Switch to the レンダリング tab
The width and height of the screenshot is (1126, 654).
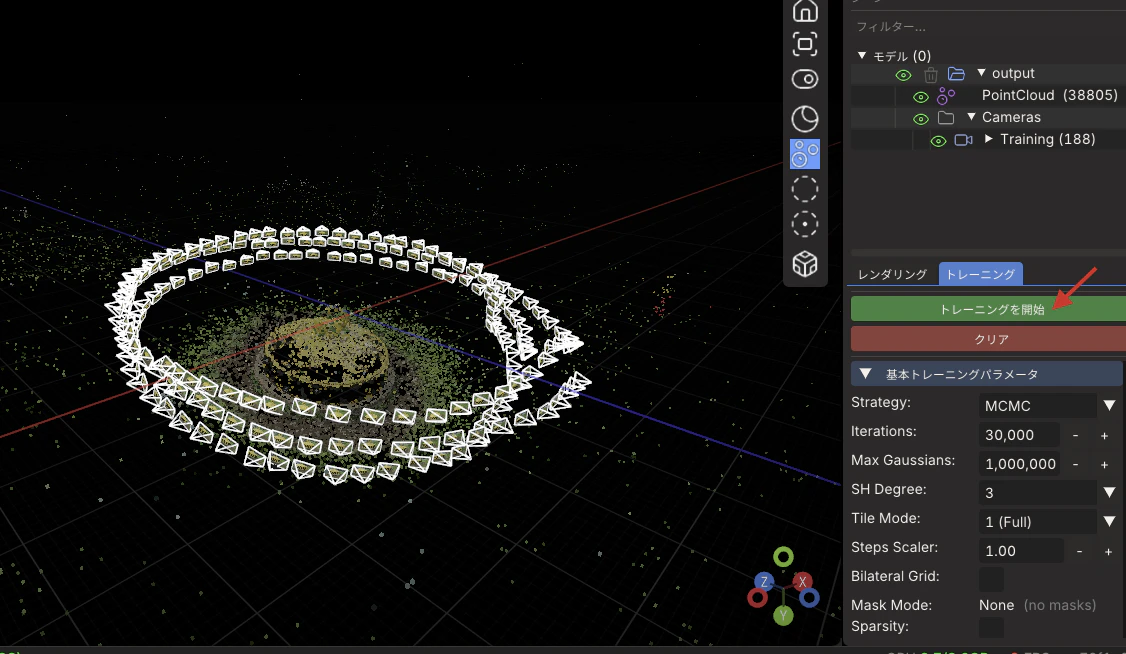pos(893,274)
